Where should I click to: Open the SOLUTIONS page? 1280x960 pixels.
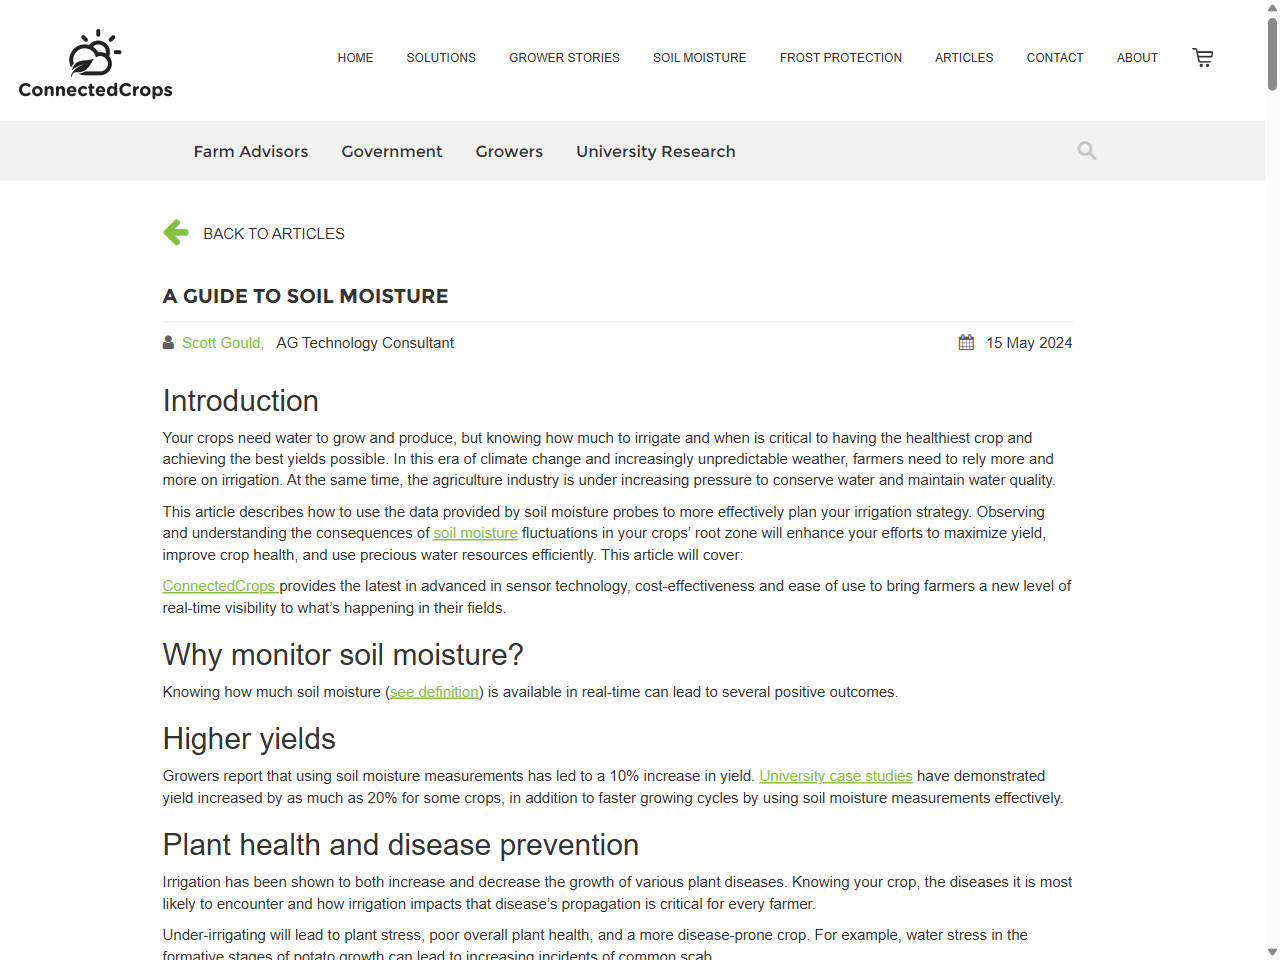440,58
